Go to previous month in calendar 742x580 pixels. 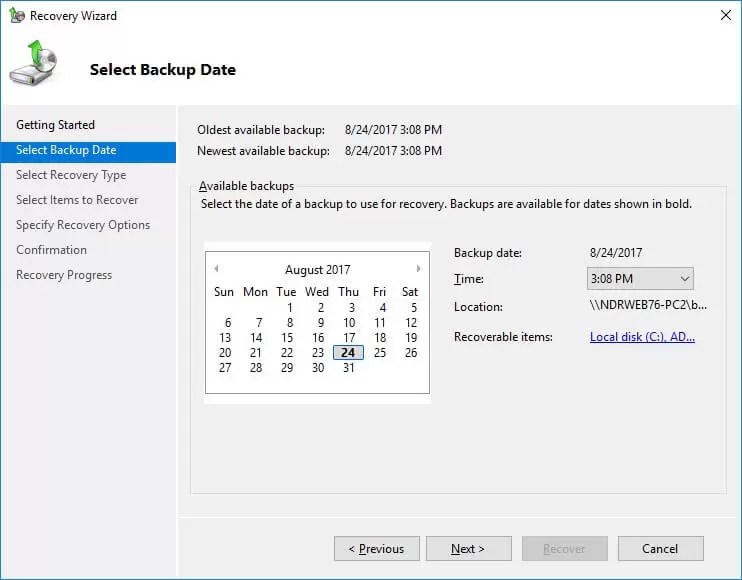(216, 269)
